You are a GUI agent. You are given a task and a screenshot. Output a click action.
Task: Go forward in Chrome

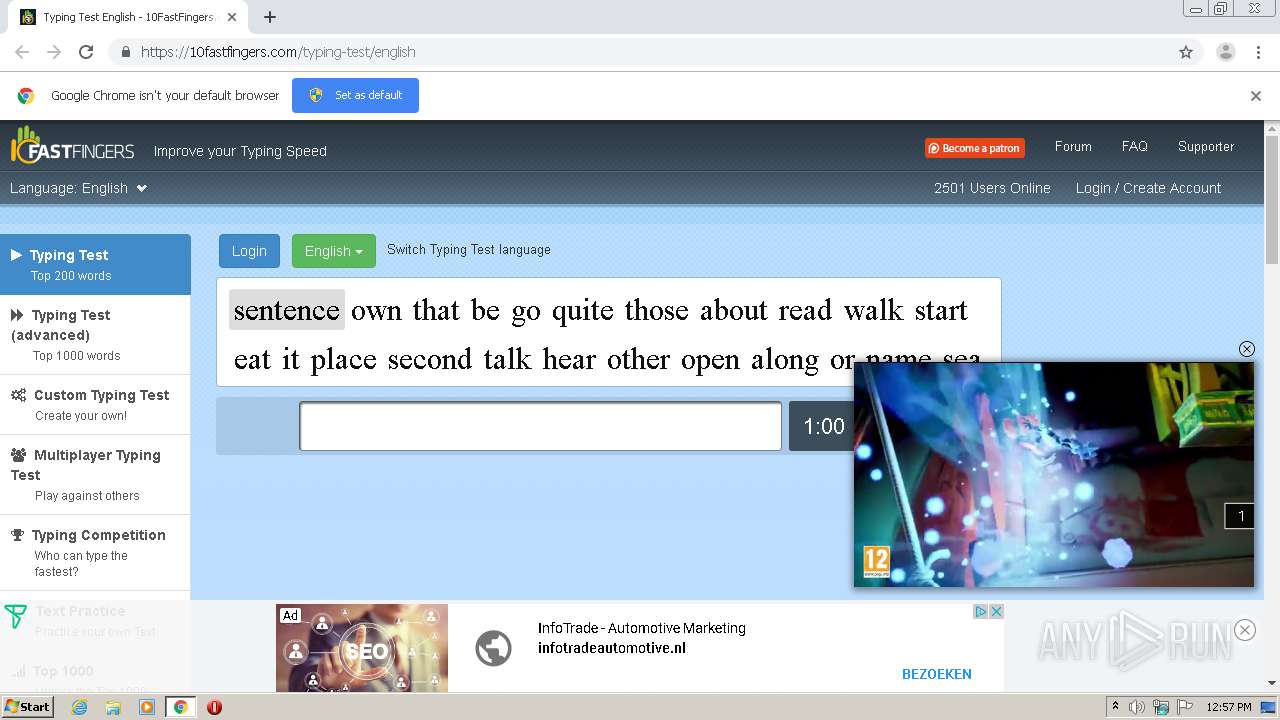[x=54, y=52]
